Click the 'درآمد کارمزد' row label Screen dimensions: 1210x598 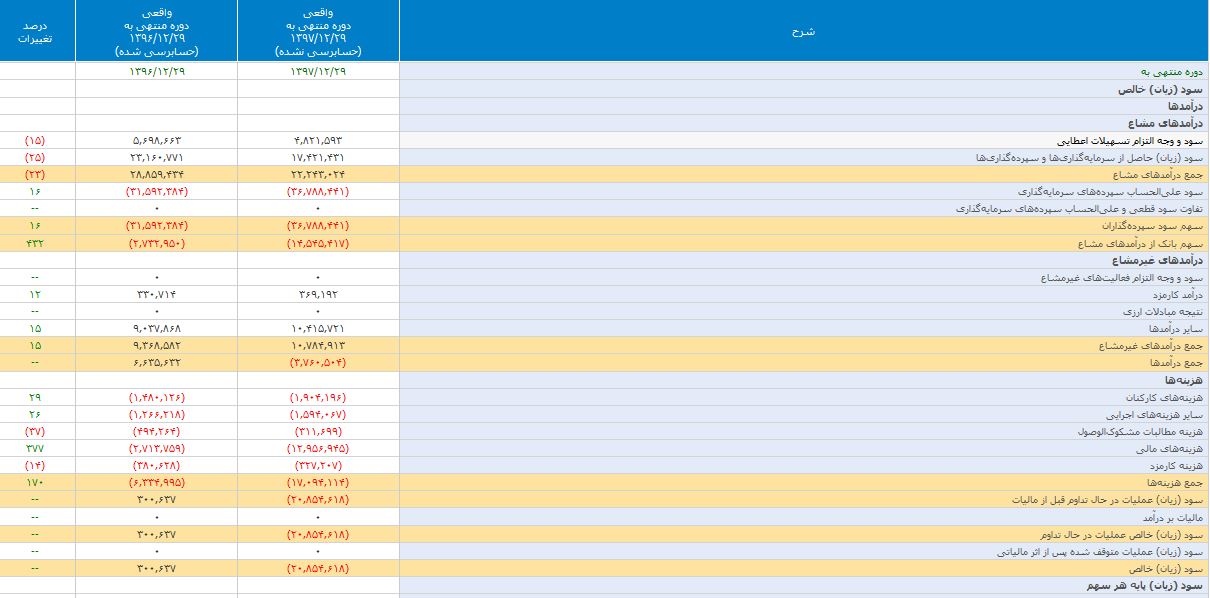[1174, 295]
